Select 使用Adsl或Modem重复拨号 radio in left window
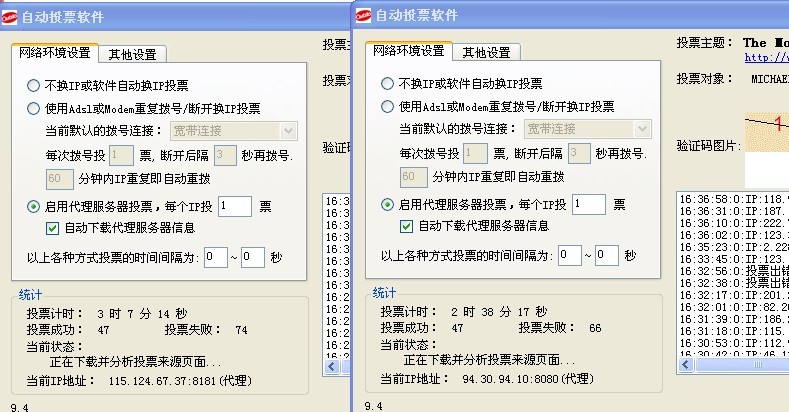This screenshot has width=789, height=412. click(x=33, y=108)
